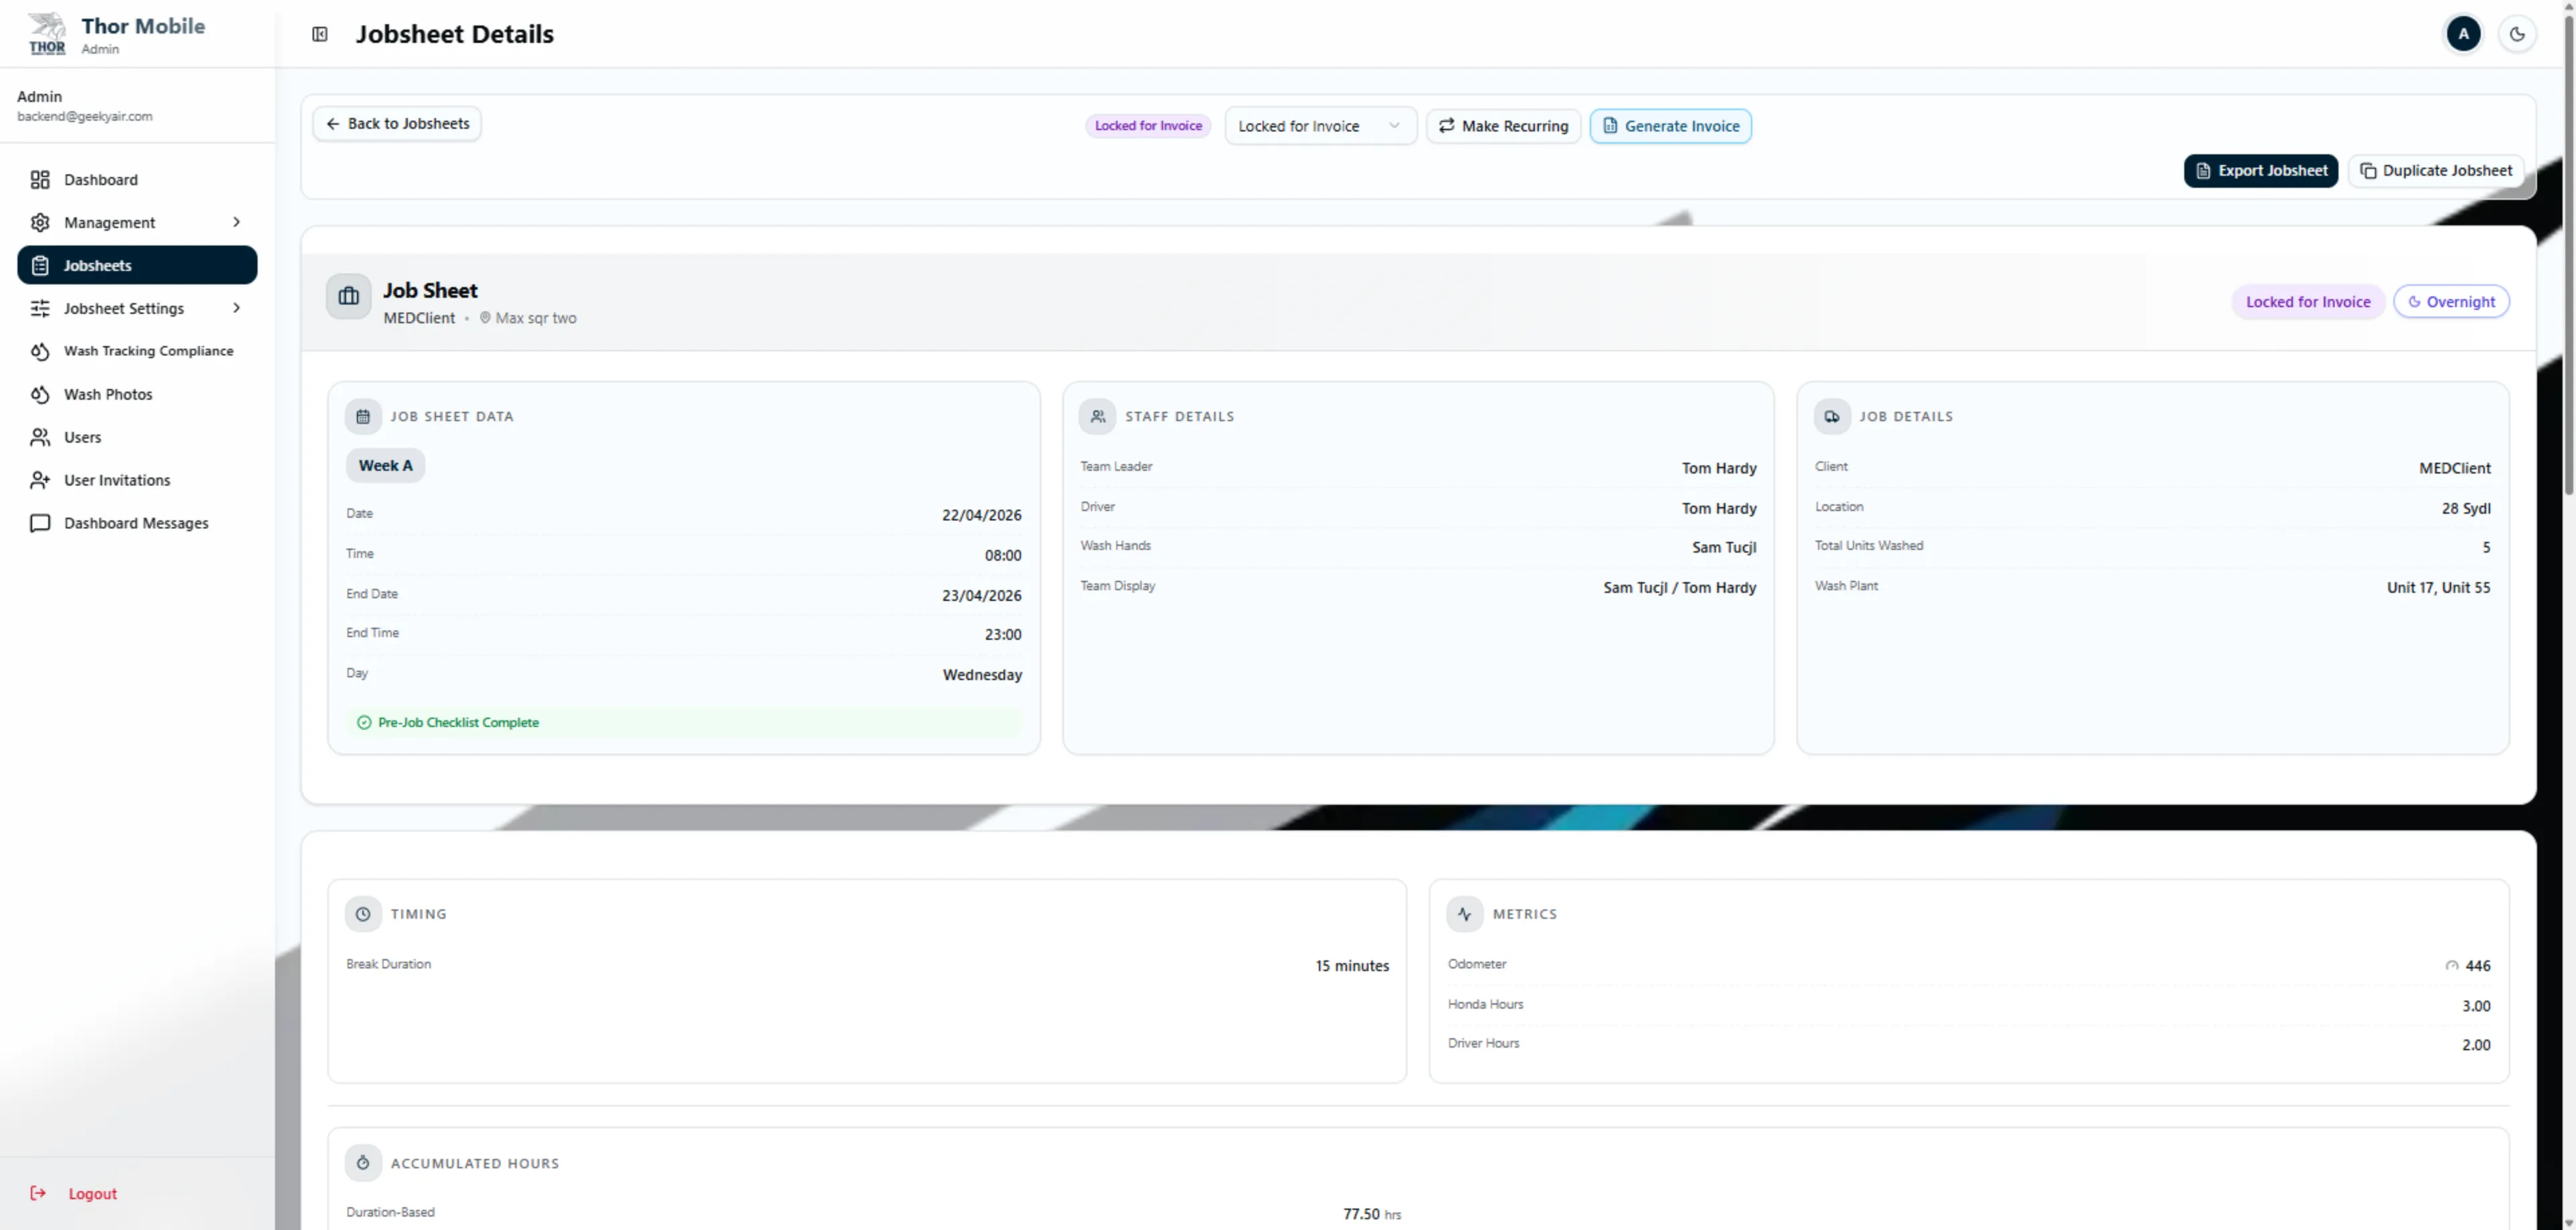The image size is (2576, 1230).
Task: Click the Users people icon
Action: point(40,437)
